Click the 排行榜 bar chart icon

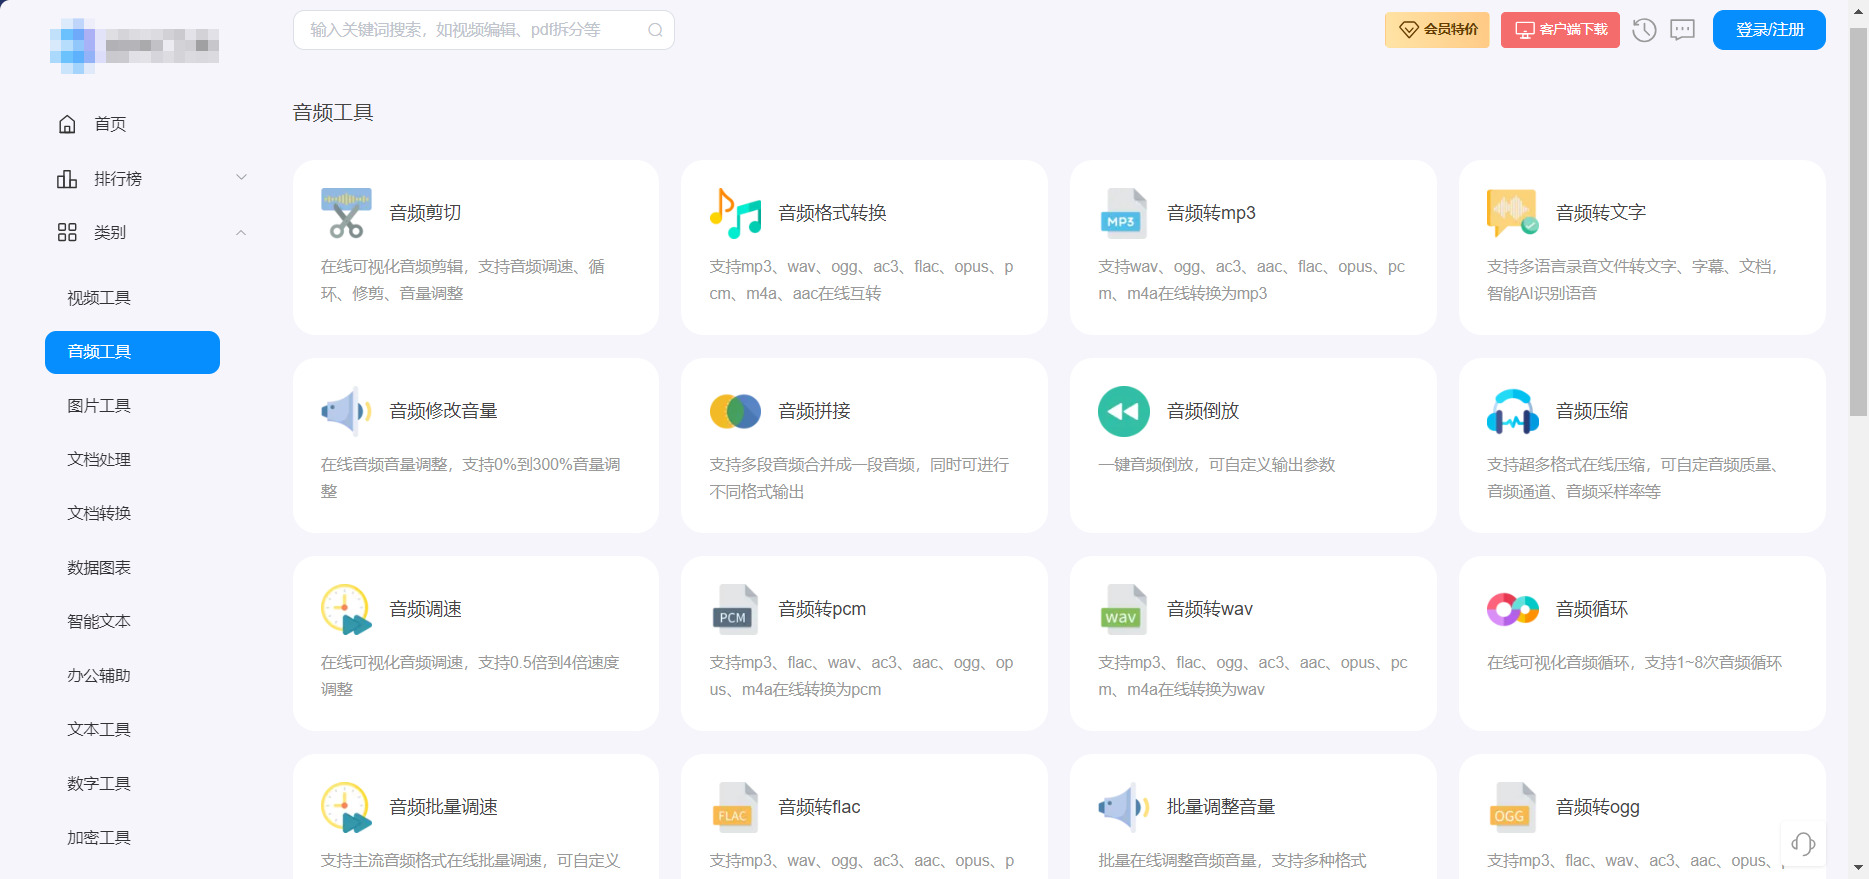point(67,179)
